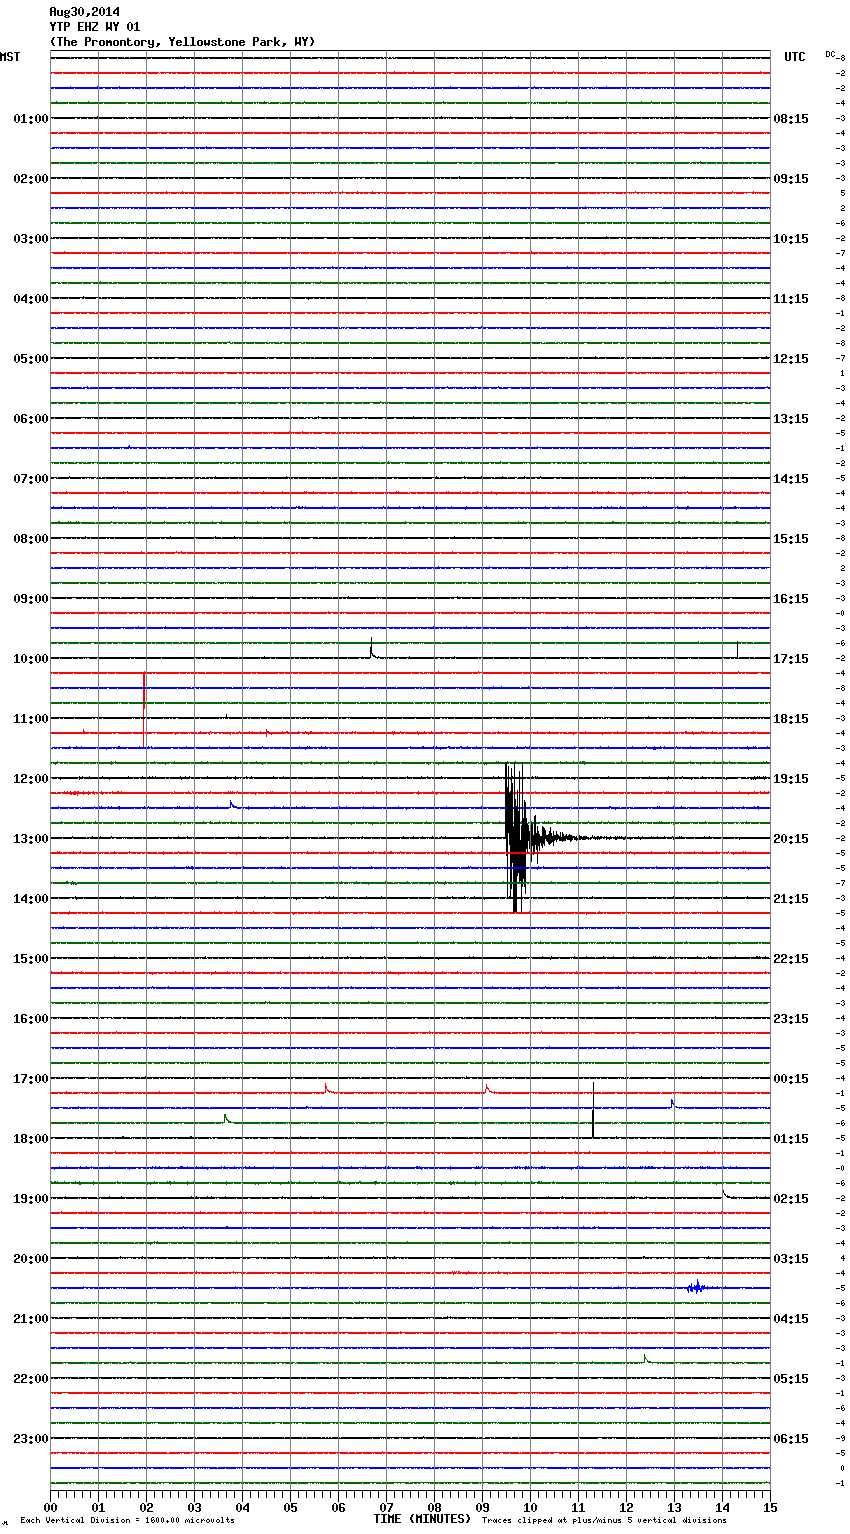
Task: Click the UTC label "00:15"
Action: click(791, 1079)
